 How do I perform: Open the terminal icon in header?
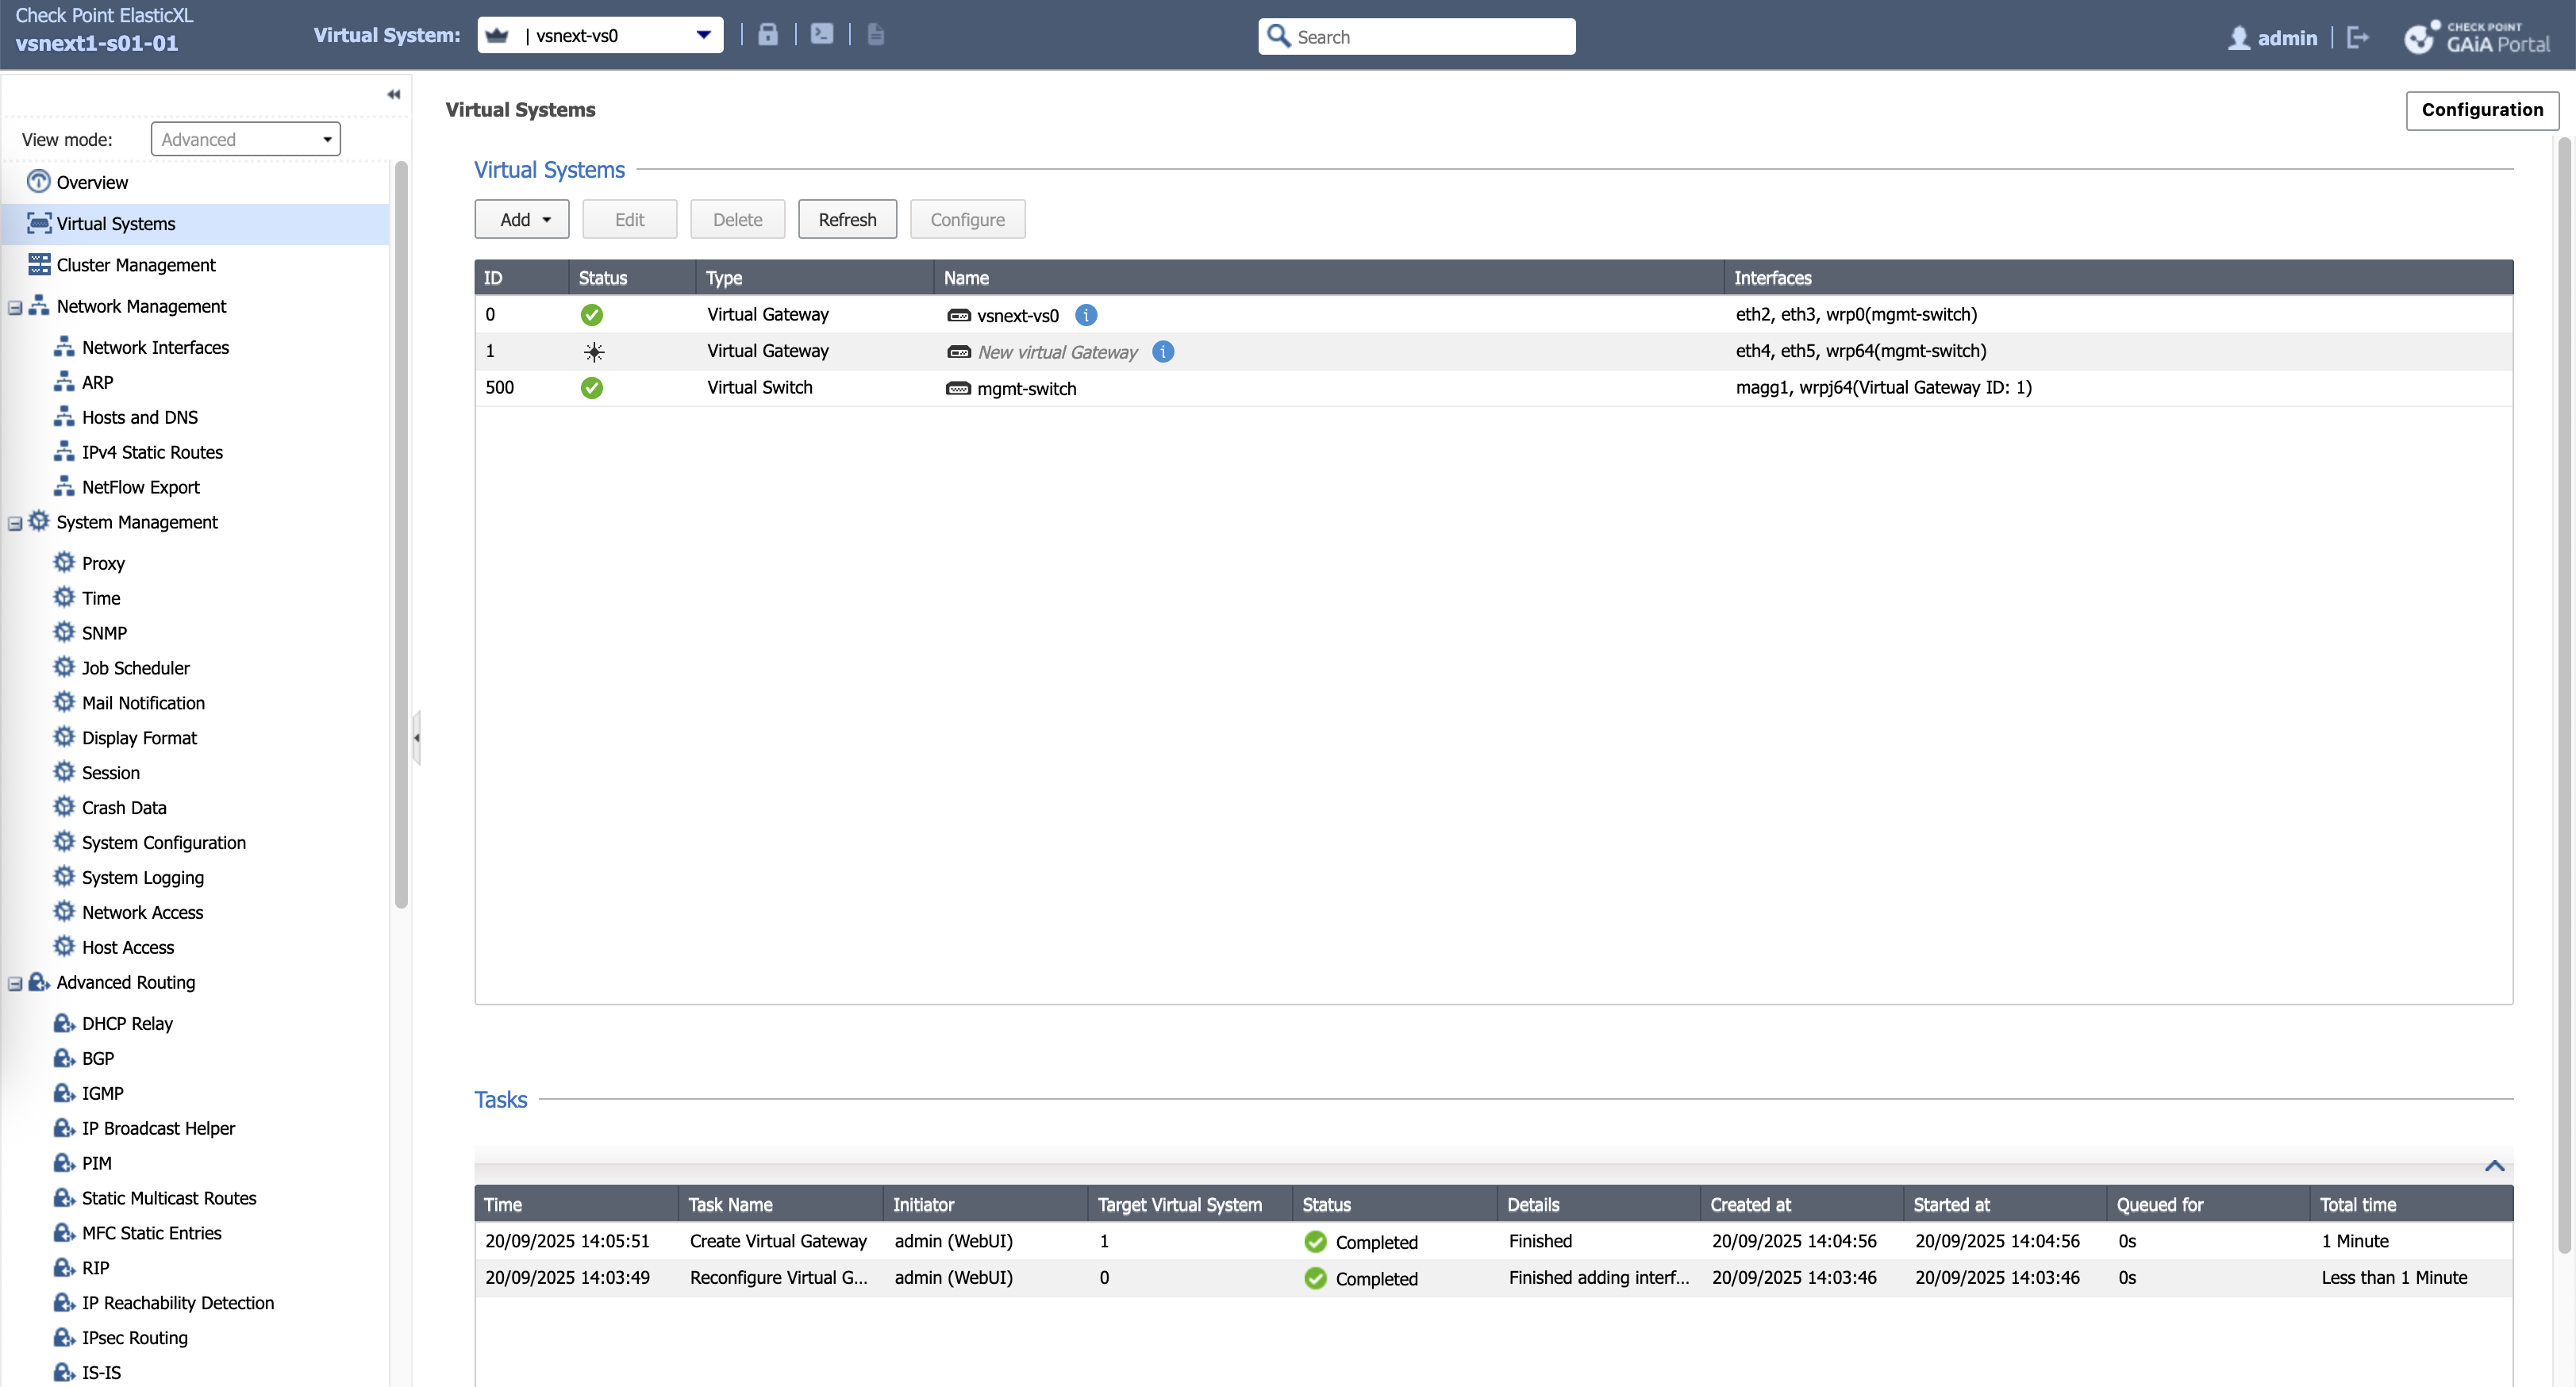(x=821, y=35)
